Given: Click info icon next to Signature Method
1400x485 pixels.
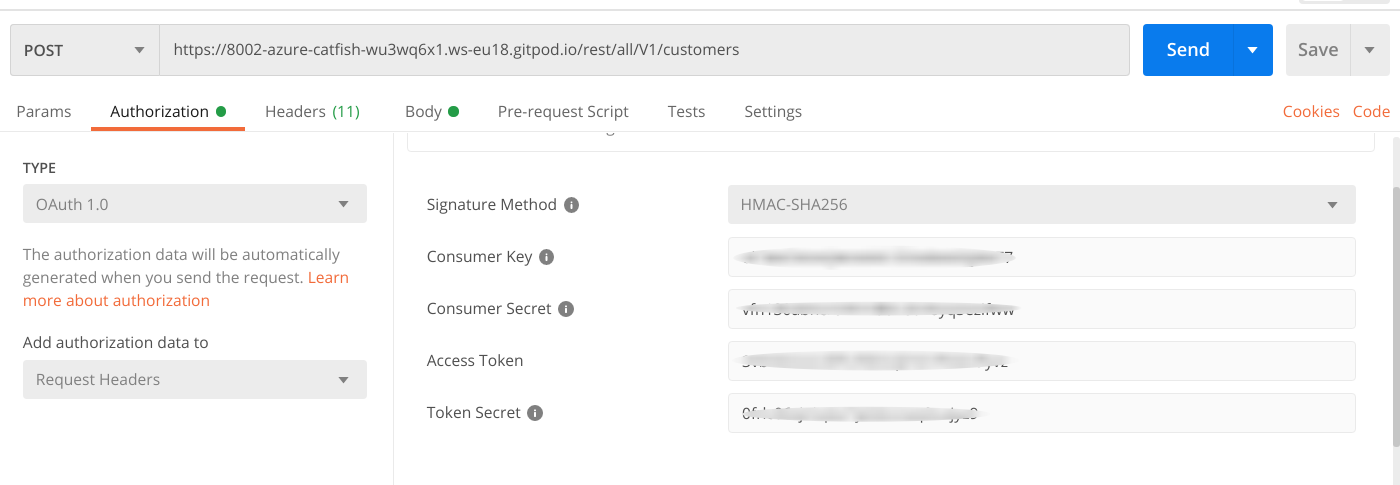Looking at the screenshot, I should click(x=572, y=205).
